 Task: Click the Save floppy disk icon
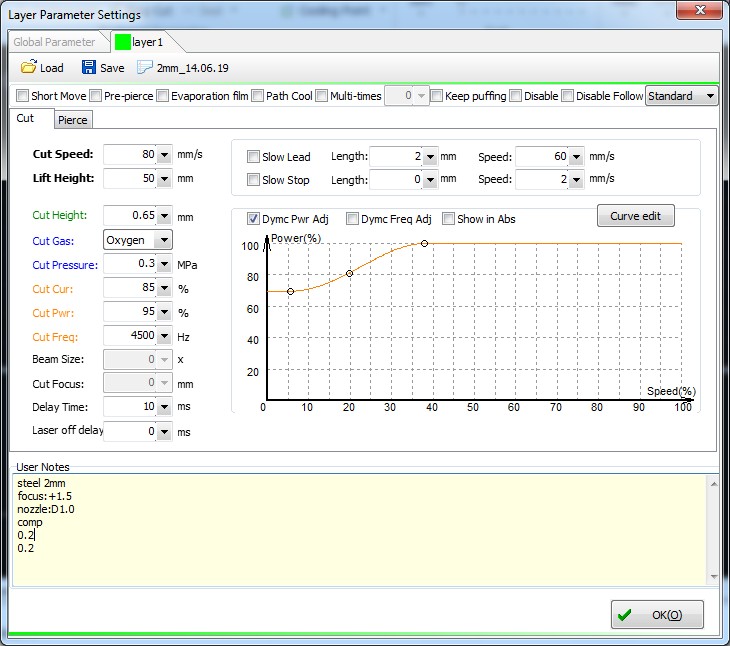pos(89,68)
